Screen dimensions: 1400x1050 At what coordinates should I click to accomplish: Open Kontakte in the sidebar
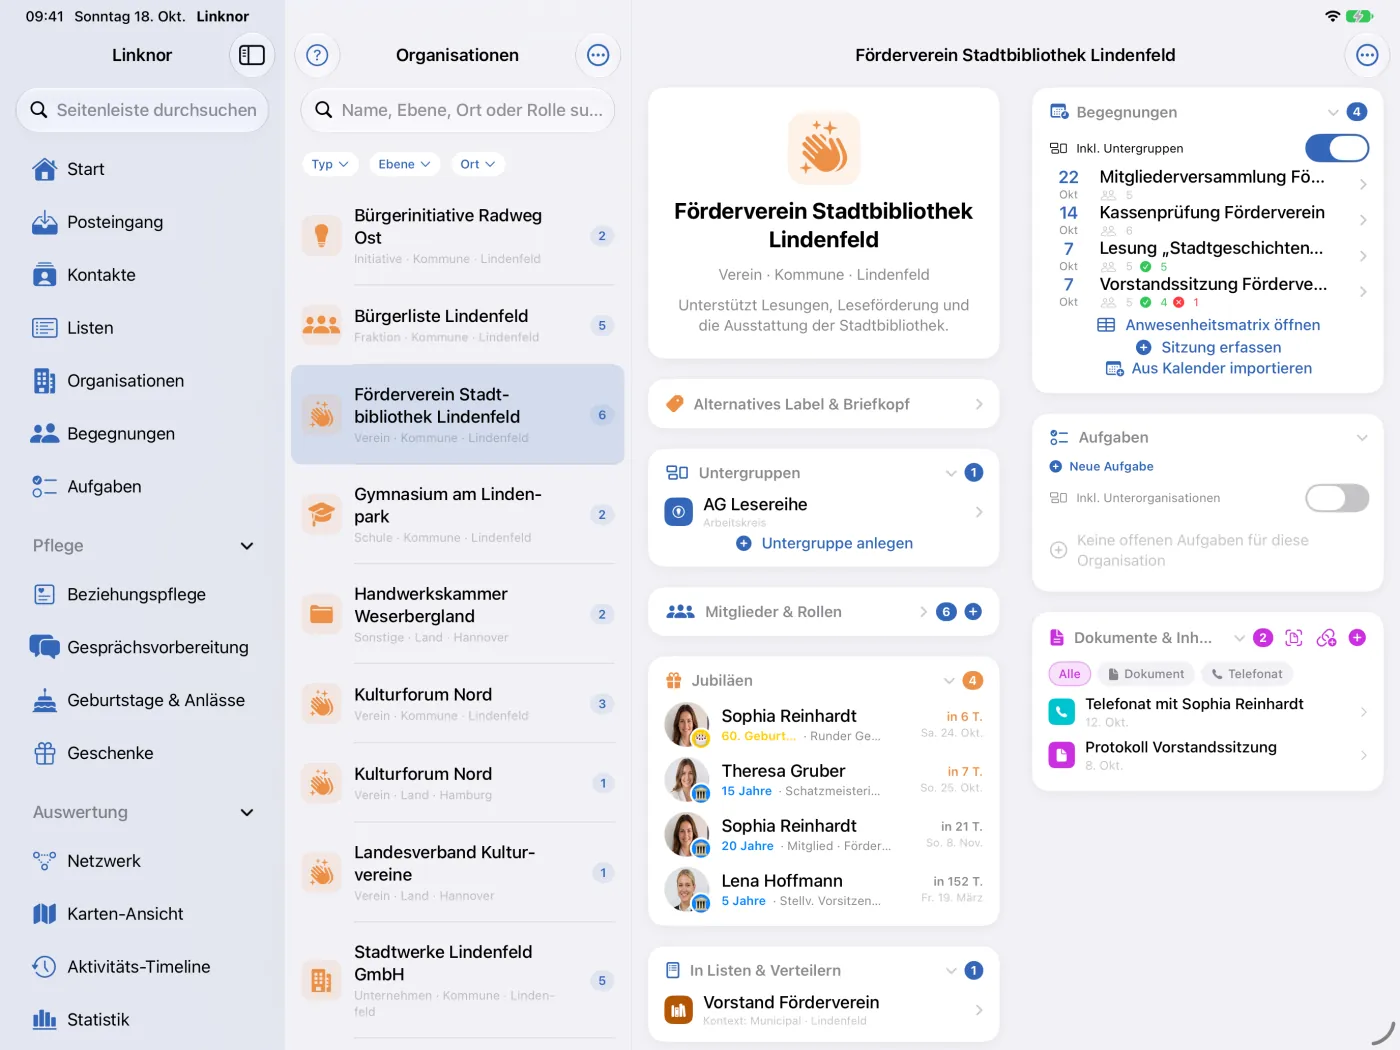coord(142,275)
